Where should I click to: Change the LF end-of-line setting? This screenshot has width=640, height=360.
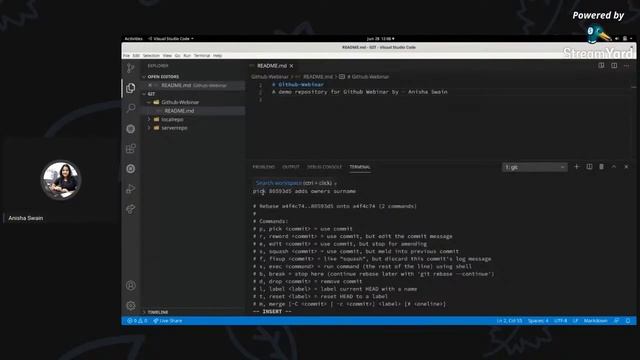click(x=575, y=321)
